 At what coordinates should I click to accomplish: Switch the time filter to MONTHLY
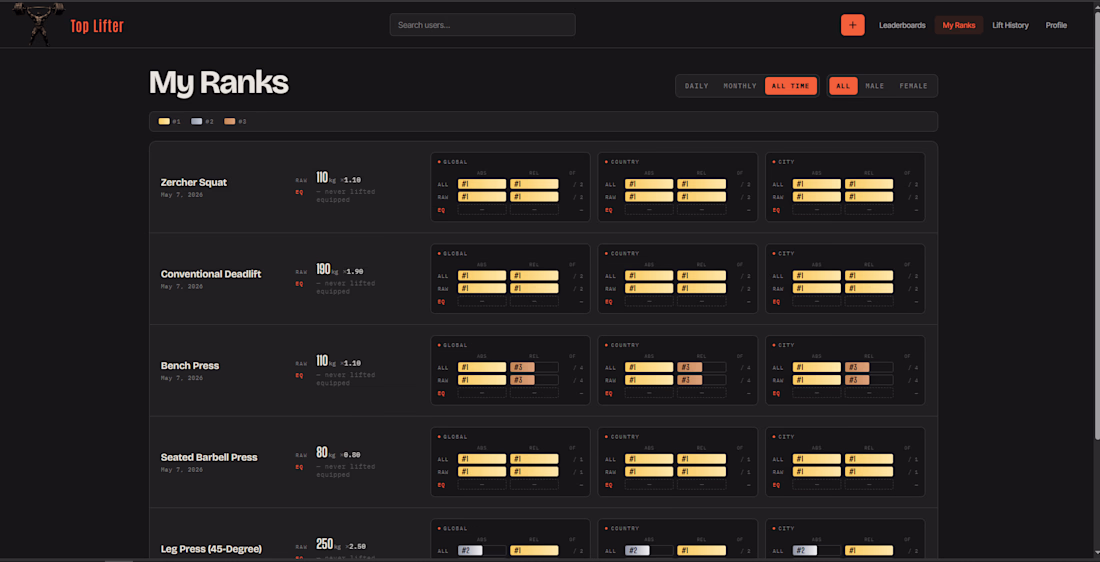(740, 86)
